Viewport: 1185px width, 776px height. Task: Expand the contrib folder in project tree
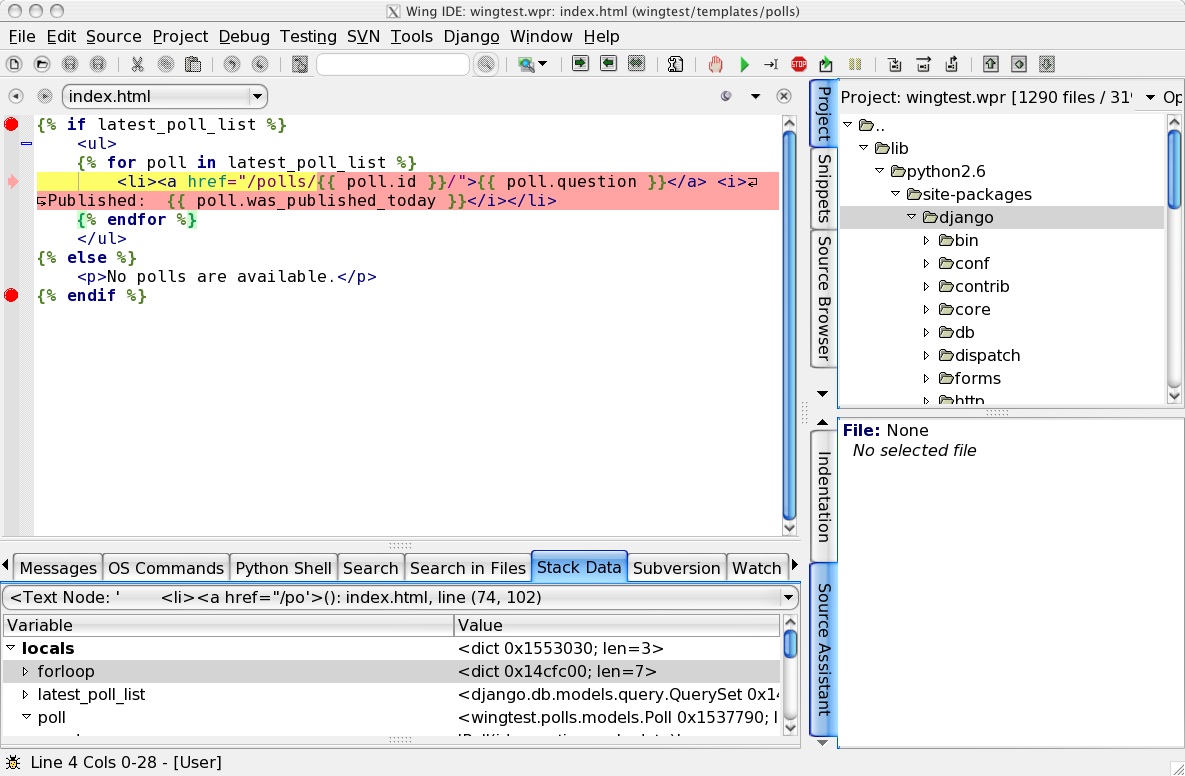click(x=927, y=286)
